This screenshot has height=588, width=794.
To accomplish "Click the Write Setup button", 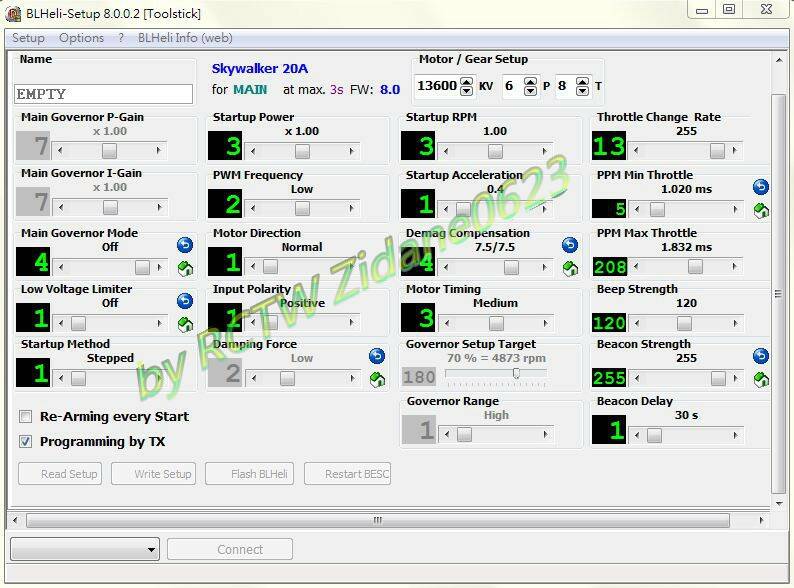I will coord(153,474).
